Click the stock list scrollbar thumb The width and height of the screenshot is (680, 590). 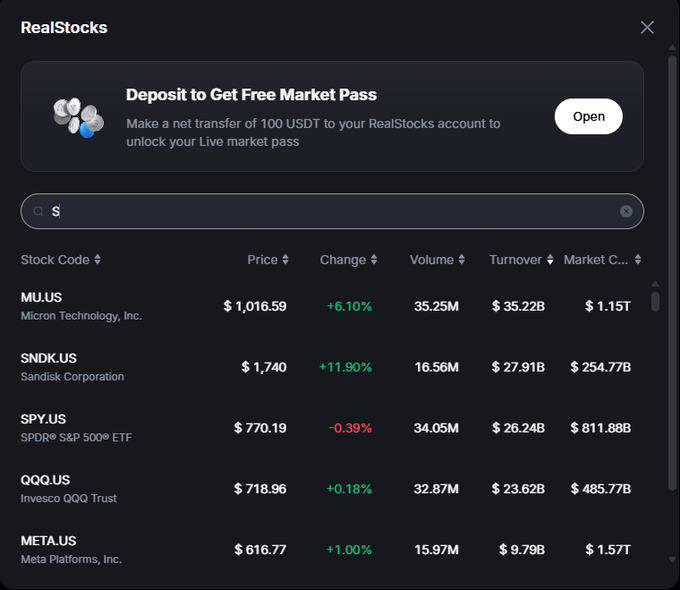(655, 302)
